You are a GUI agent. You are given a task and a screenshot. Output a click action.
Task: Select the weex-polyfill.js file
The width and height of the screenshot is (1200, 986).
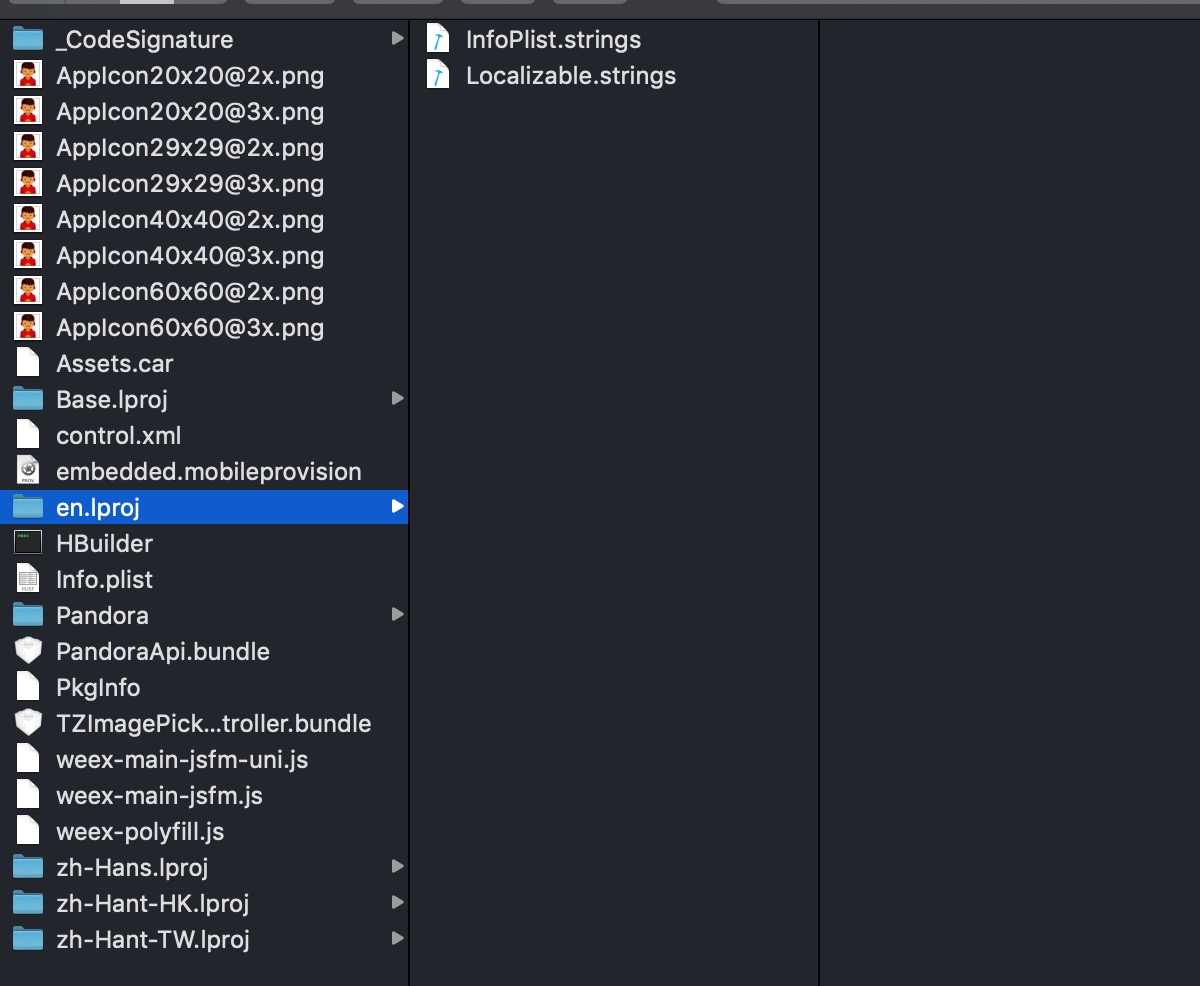(140, 831)
